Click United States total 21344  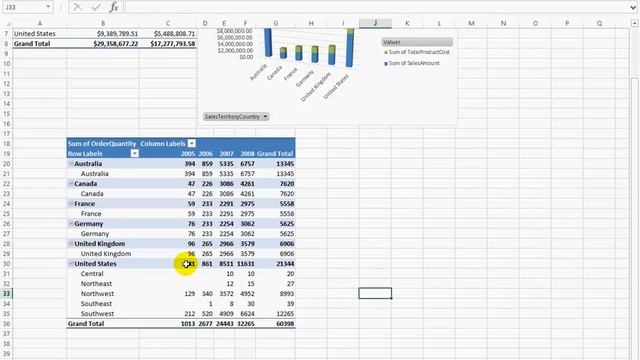click(x=285, y=263)
